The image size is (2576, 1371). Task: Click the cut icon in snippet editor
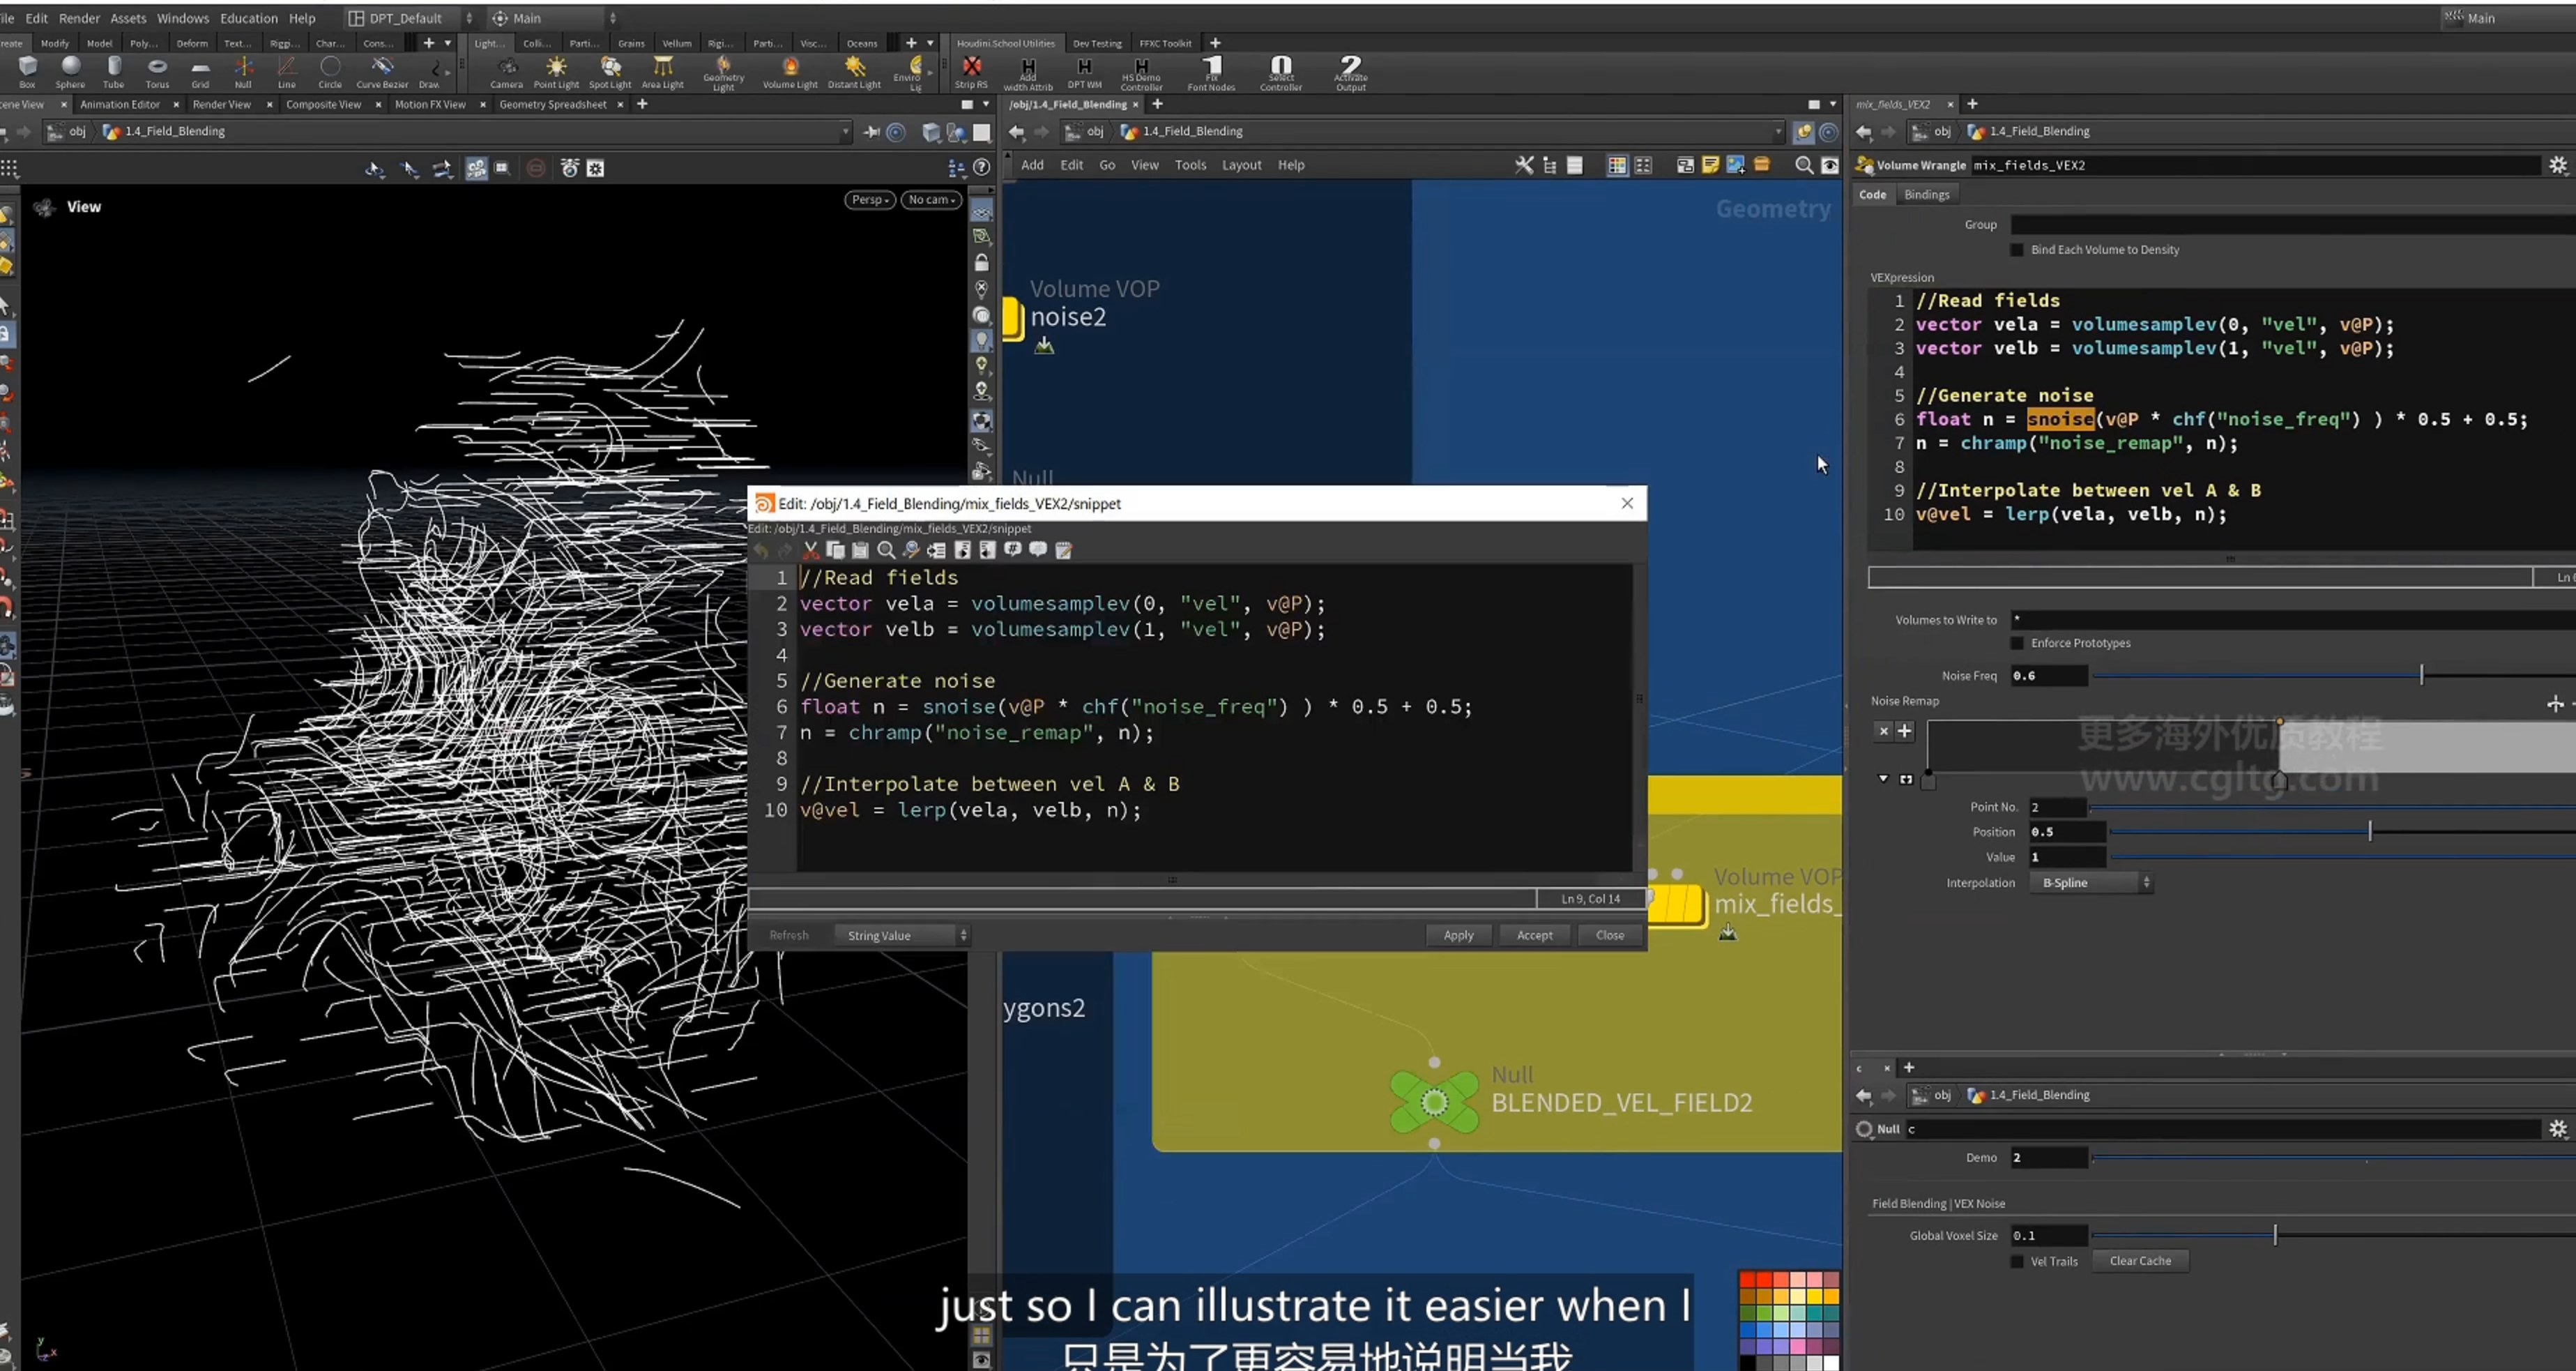810,550
